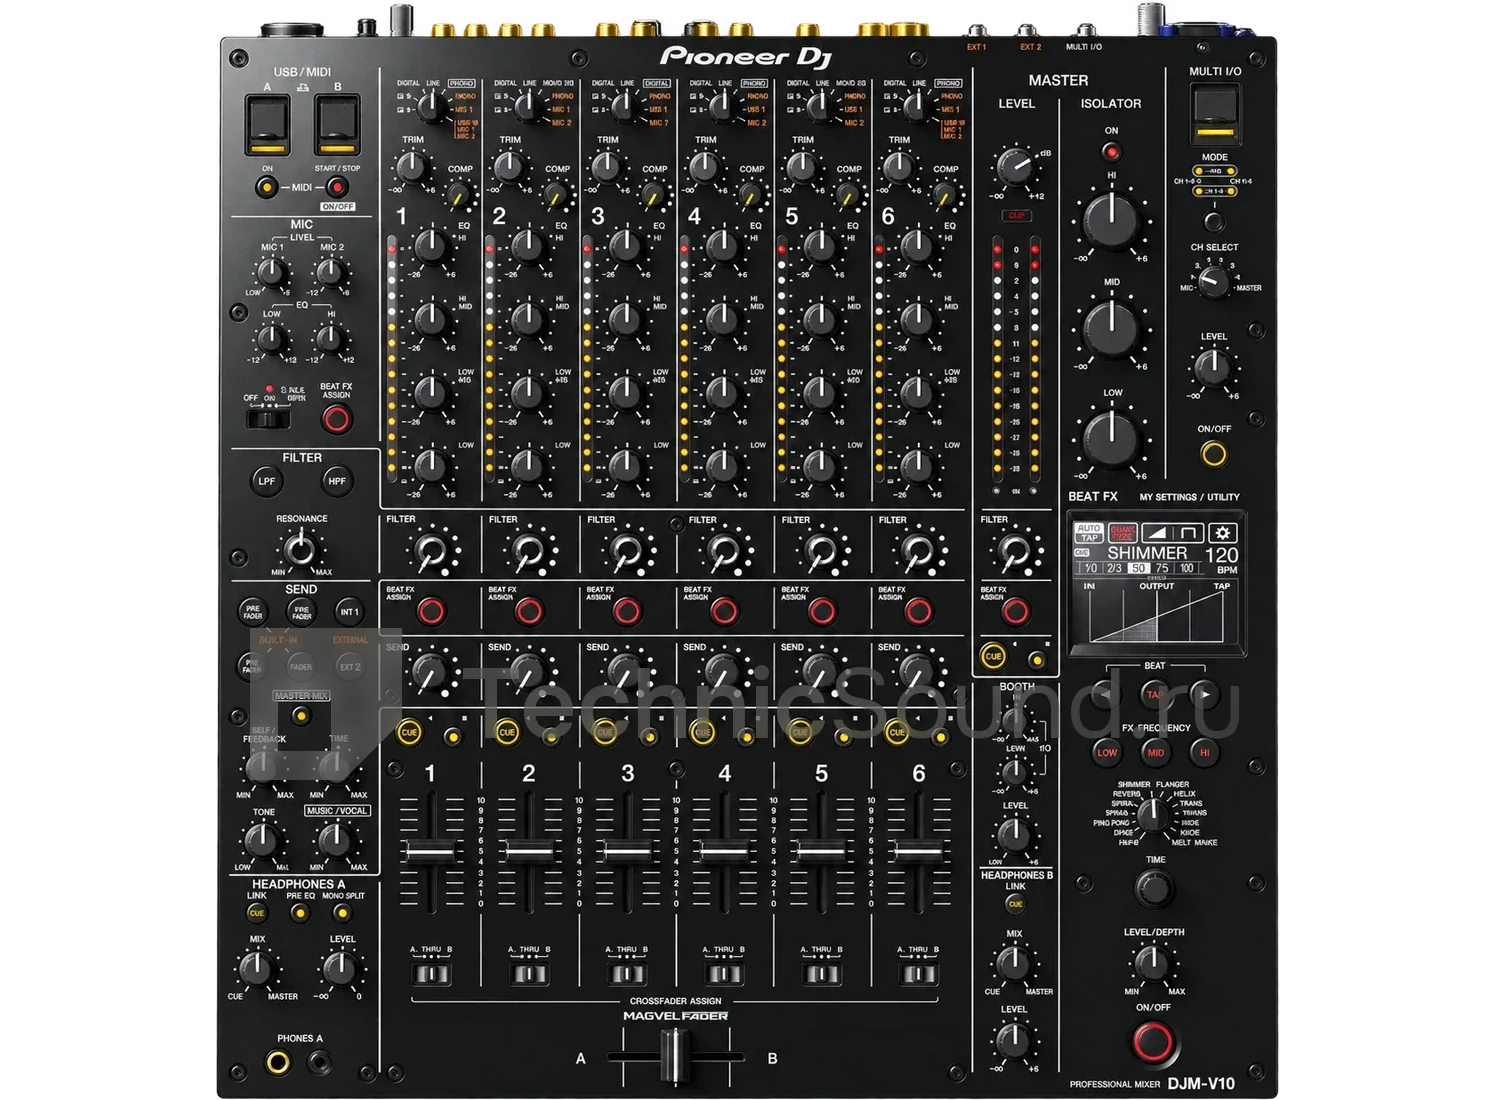
Task: Push the BEAT right arrow button
Action: click(1204, 693)
